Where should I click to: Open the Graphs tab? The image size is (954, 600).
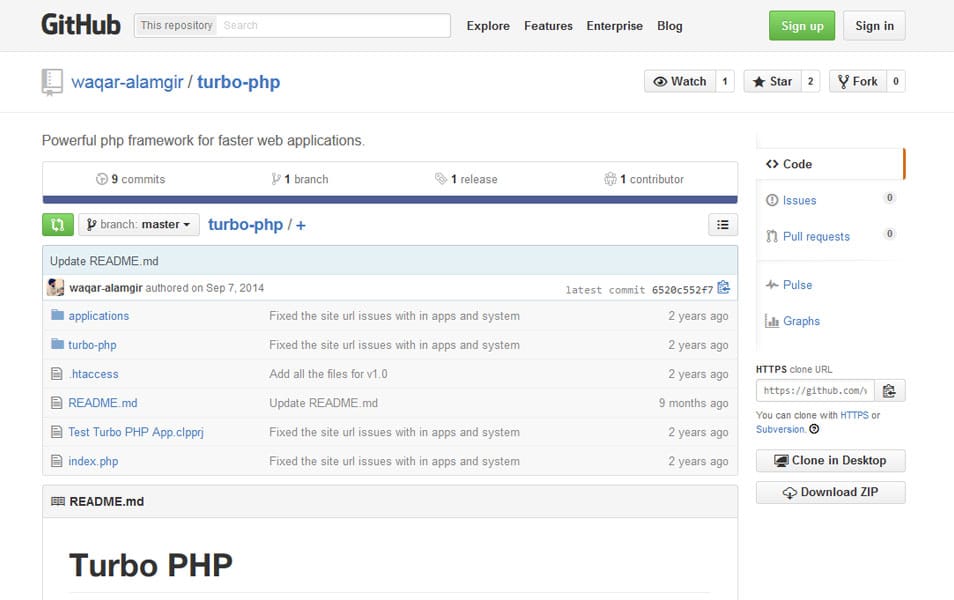[801, 321]
